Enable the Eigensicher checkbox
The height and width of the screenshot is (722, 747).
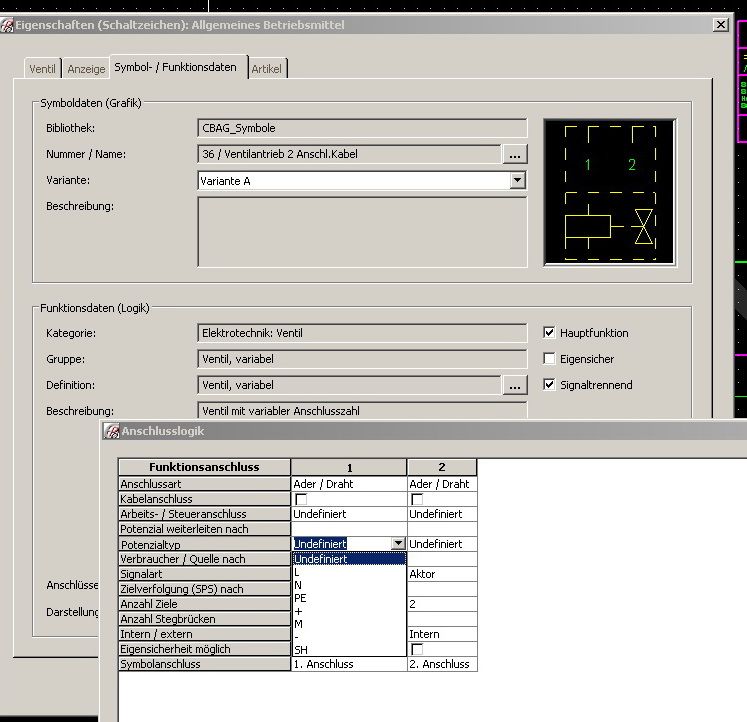549,358
